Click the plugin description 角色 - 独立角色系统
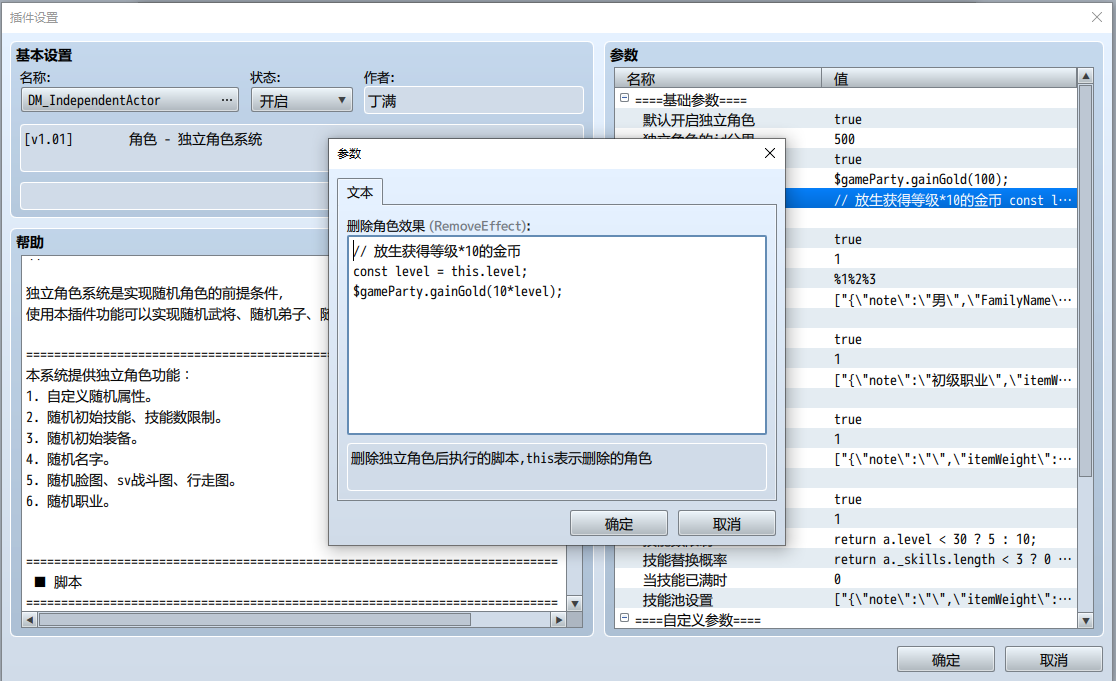 click(195, 139)
